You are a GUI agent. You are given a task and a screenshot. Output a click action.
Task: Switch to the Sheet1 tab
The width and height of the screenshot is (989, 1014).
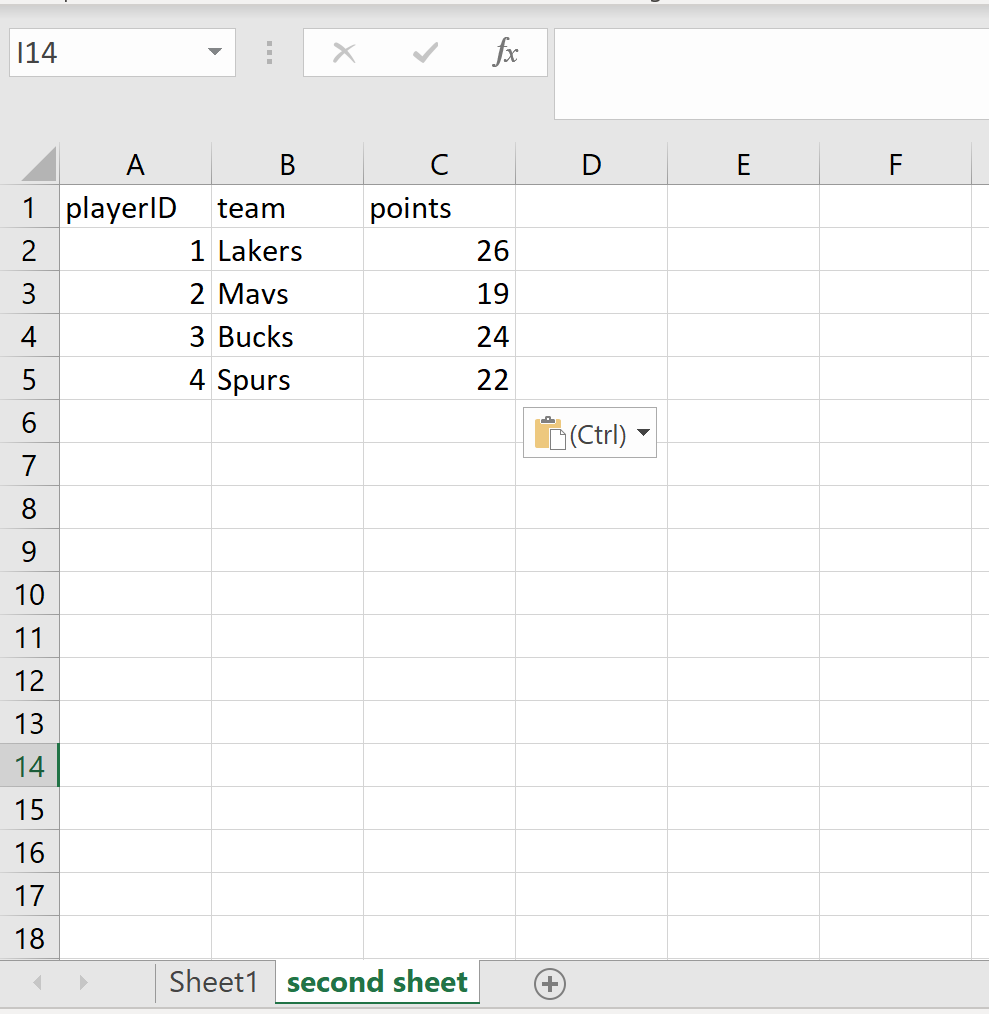point(214,982)
